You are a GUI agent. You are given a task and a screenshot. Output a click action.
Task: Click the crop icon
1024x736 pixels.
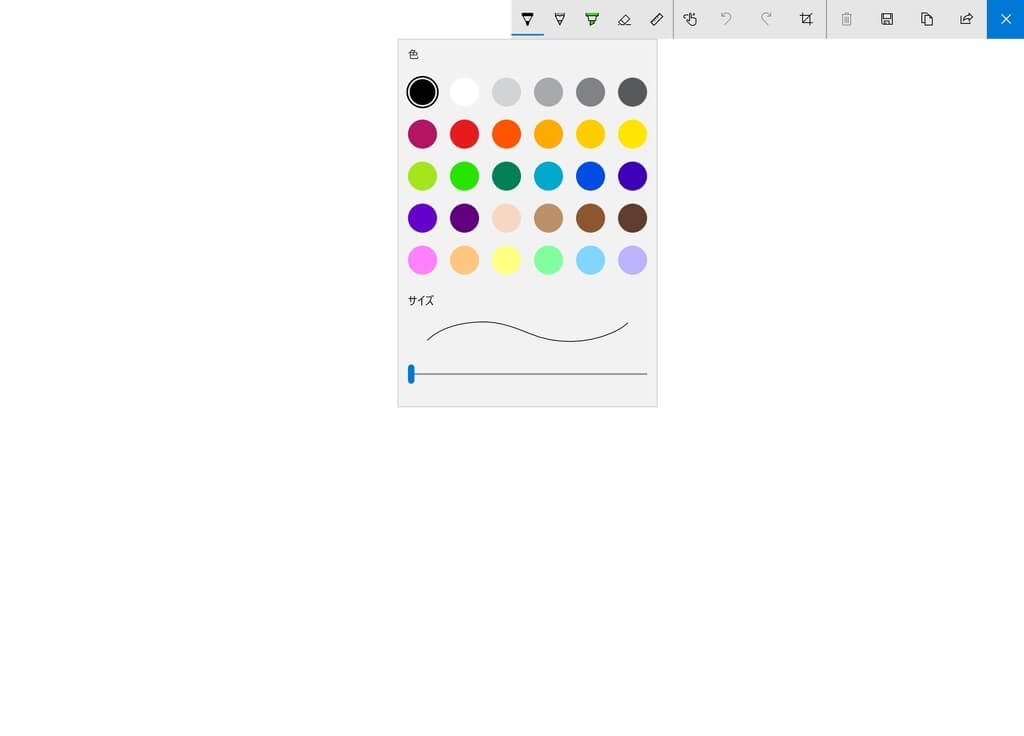coord(806,19)
